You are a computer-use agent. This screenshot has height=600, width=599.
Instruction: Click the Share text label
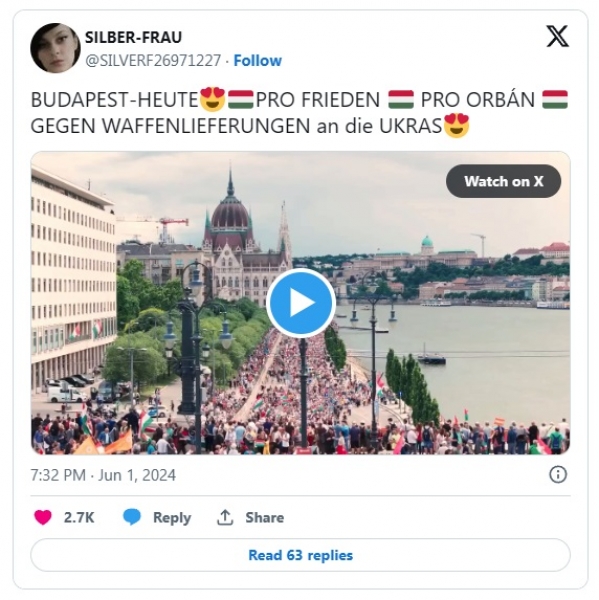[x=265, y=517]
